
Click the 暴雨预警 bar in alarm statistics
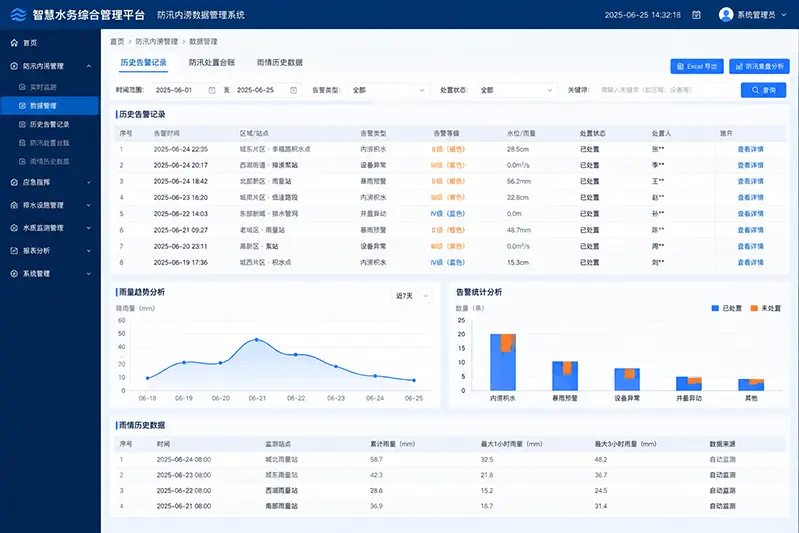[565, 376]
